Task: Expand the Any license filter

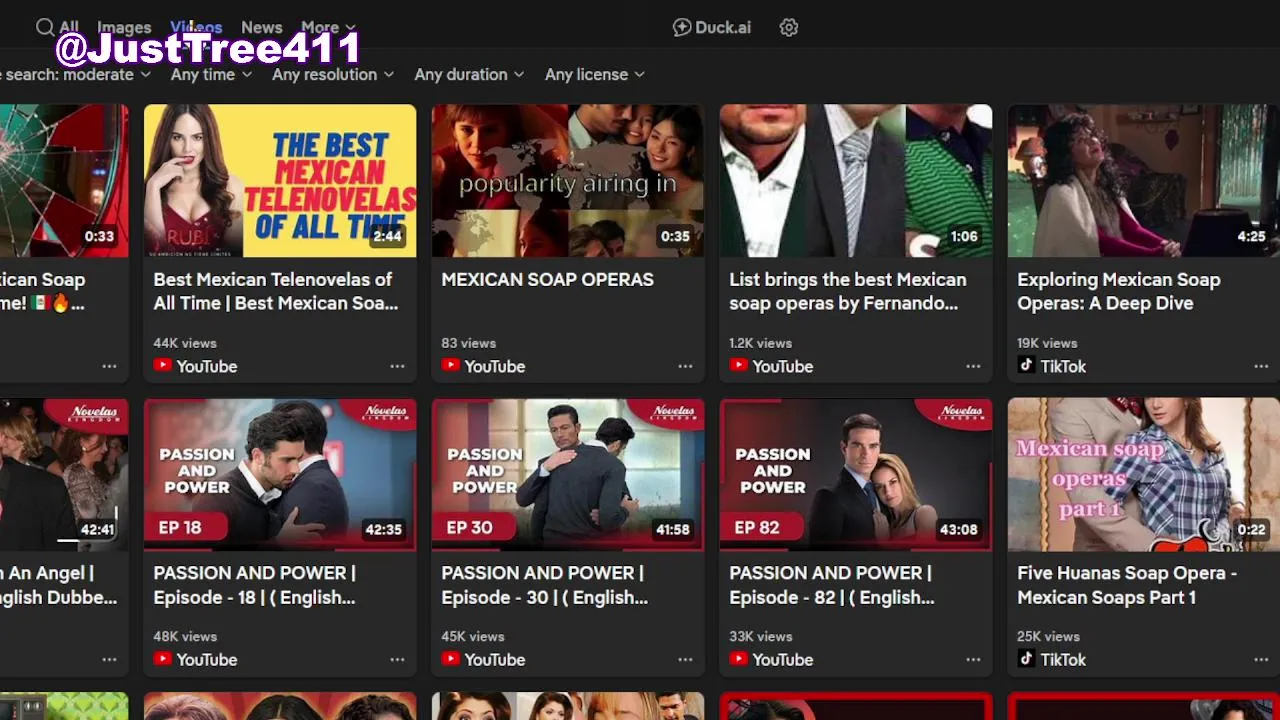Action: [594, 74]
